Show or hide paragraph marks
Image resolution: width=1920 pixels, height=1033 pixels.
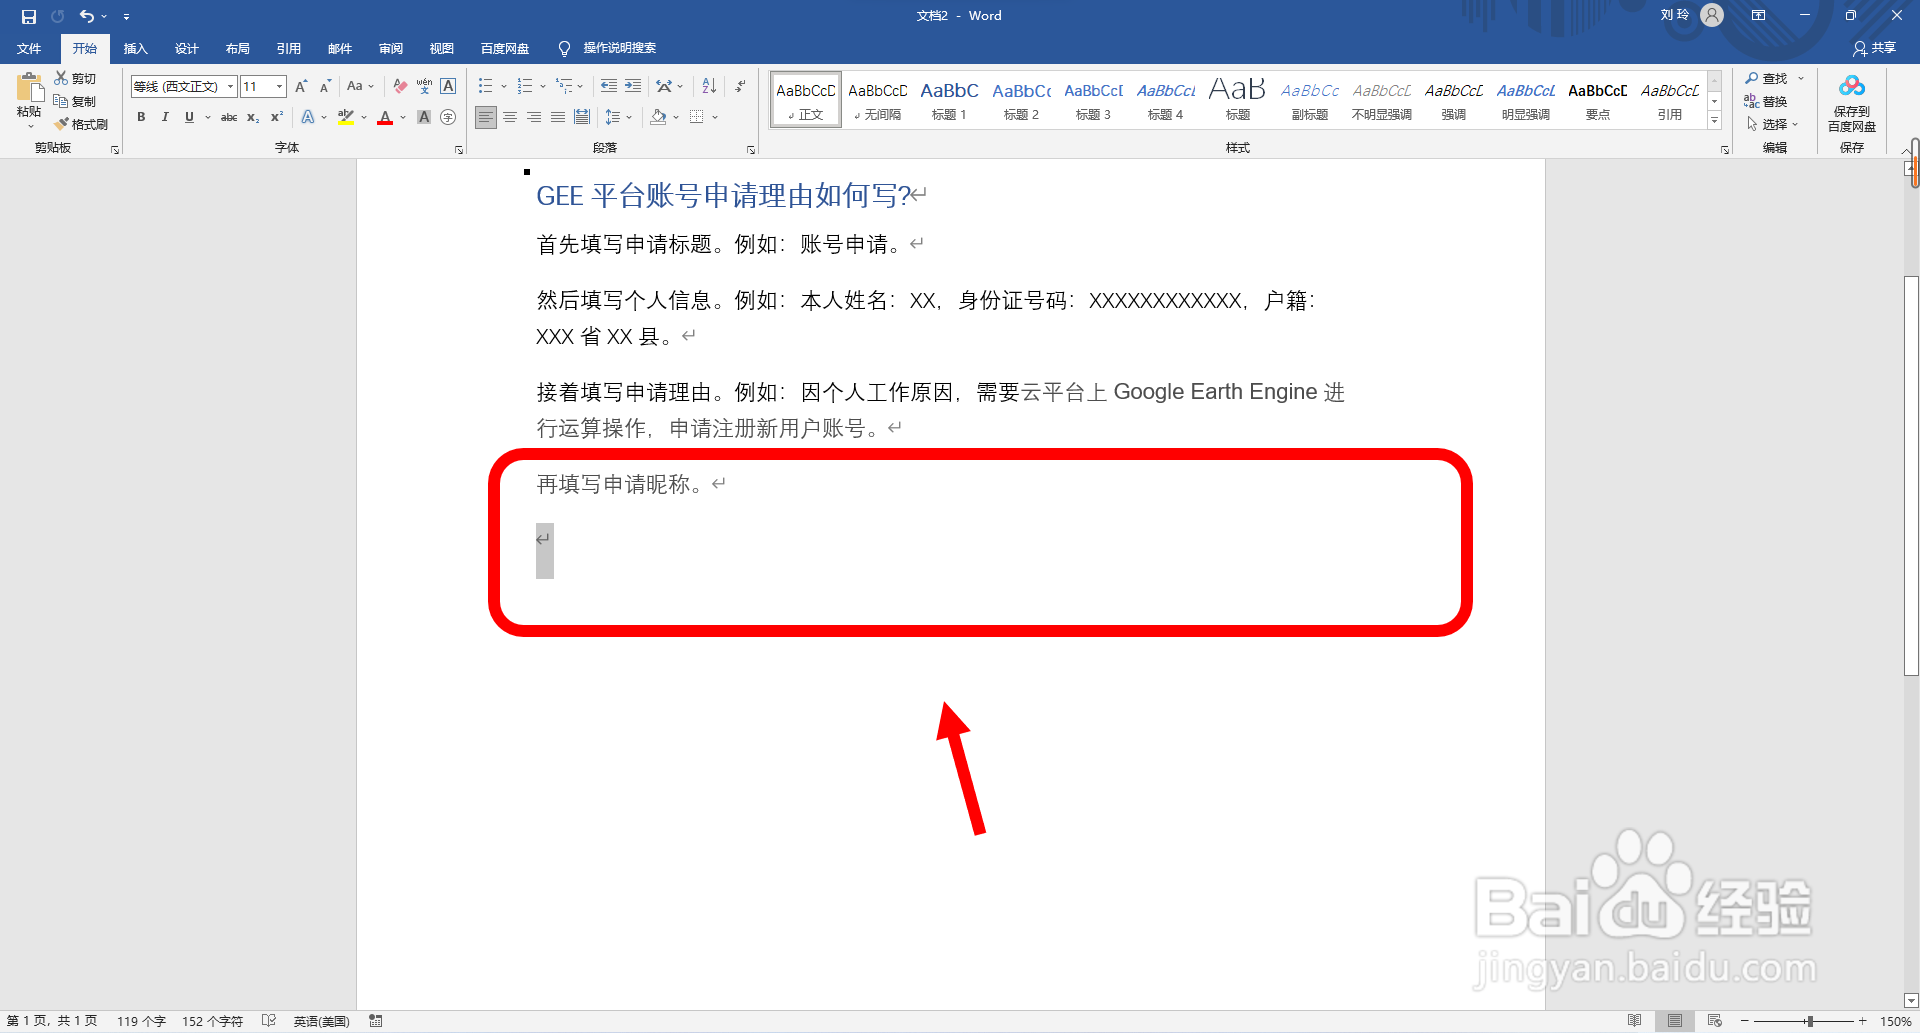pos(740,86)
